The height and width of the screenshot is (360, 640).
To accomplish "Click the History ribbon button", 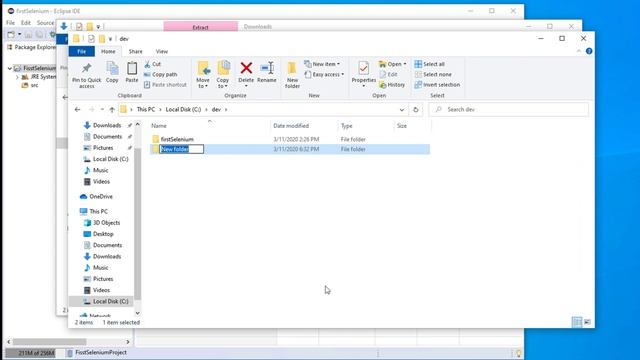I will tap(392, 85).
